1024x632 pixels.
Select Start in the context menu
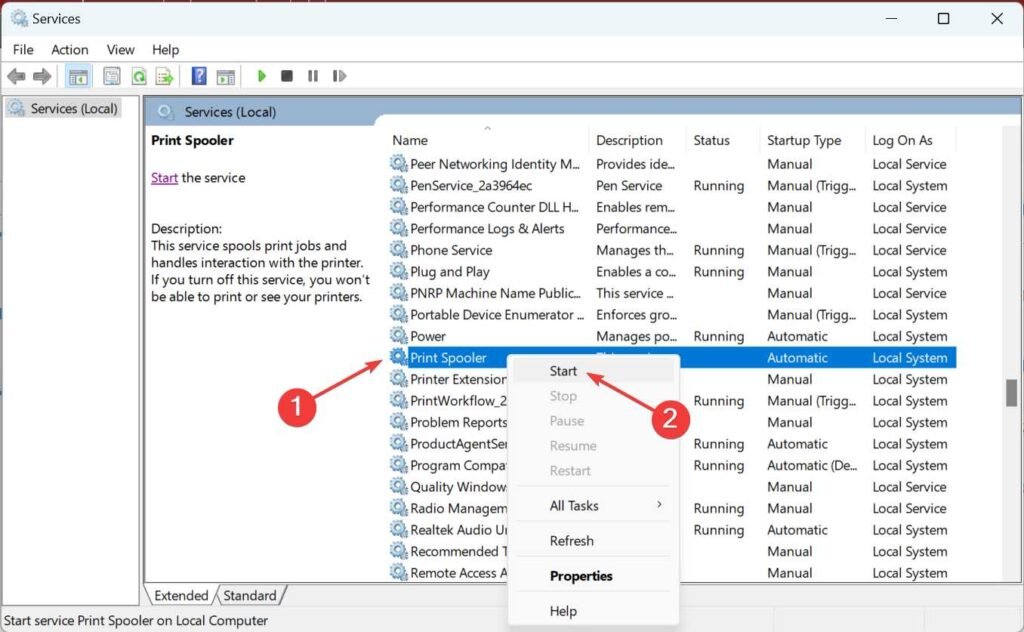pyautogui.click(x=563, y=370)
